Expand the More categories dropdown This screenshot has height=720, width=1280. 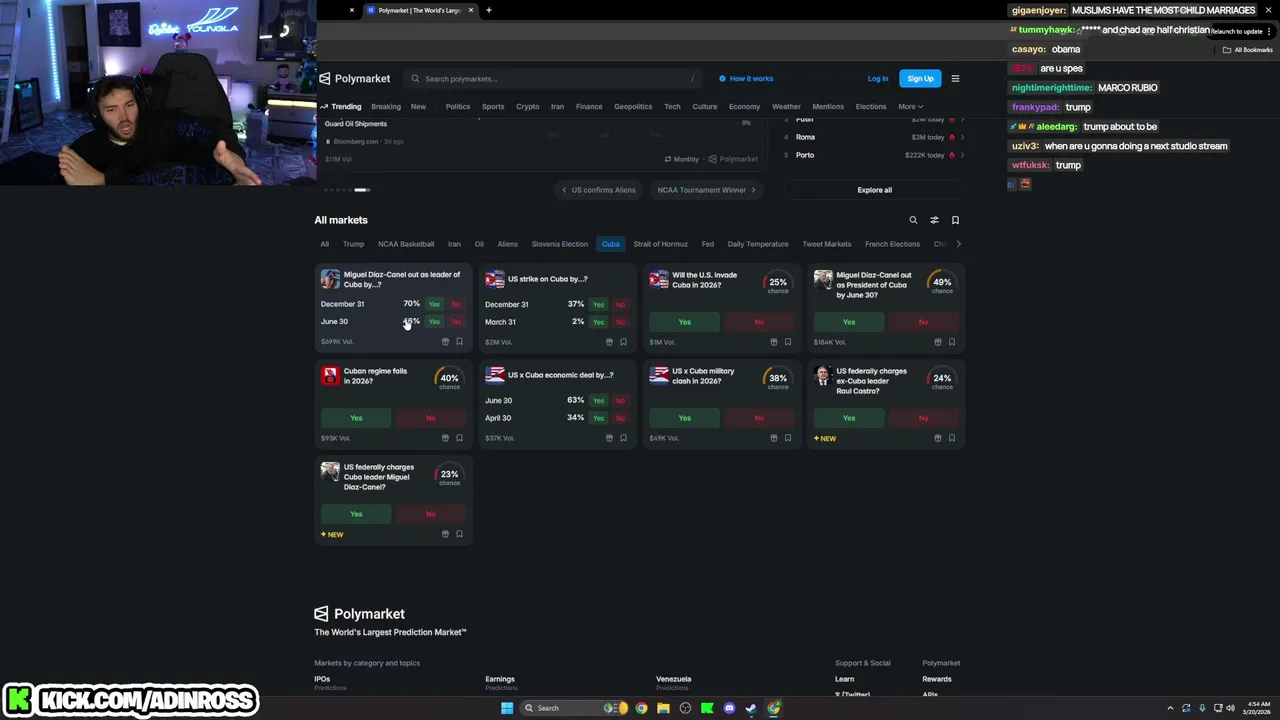[x=910, y=106]
